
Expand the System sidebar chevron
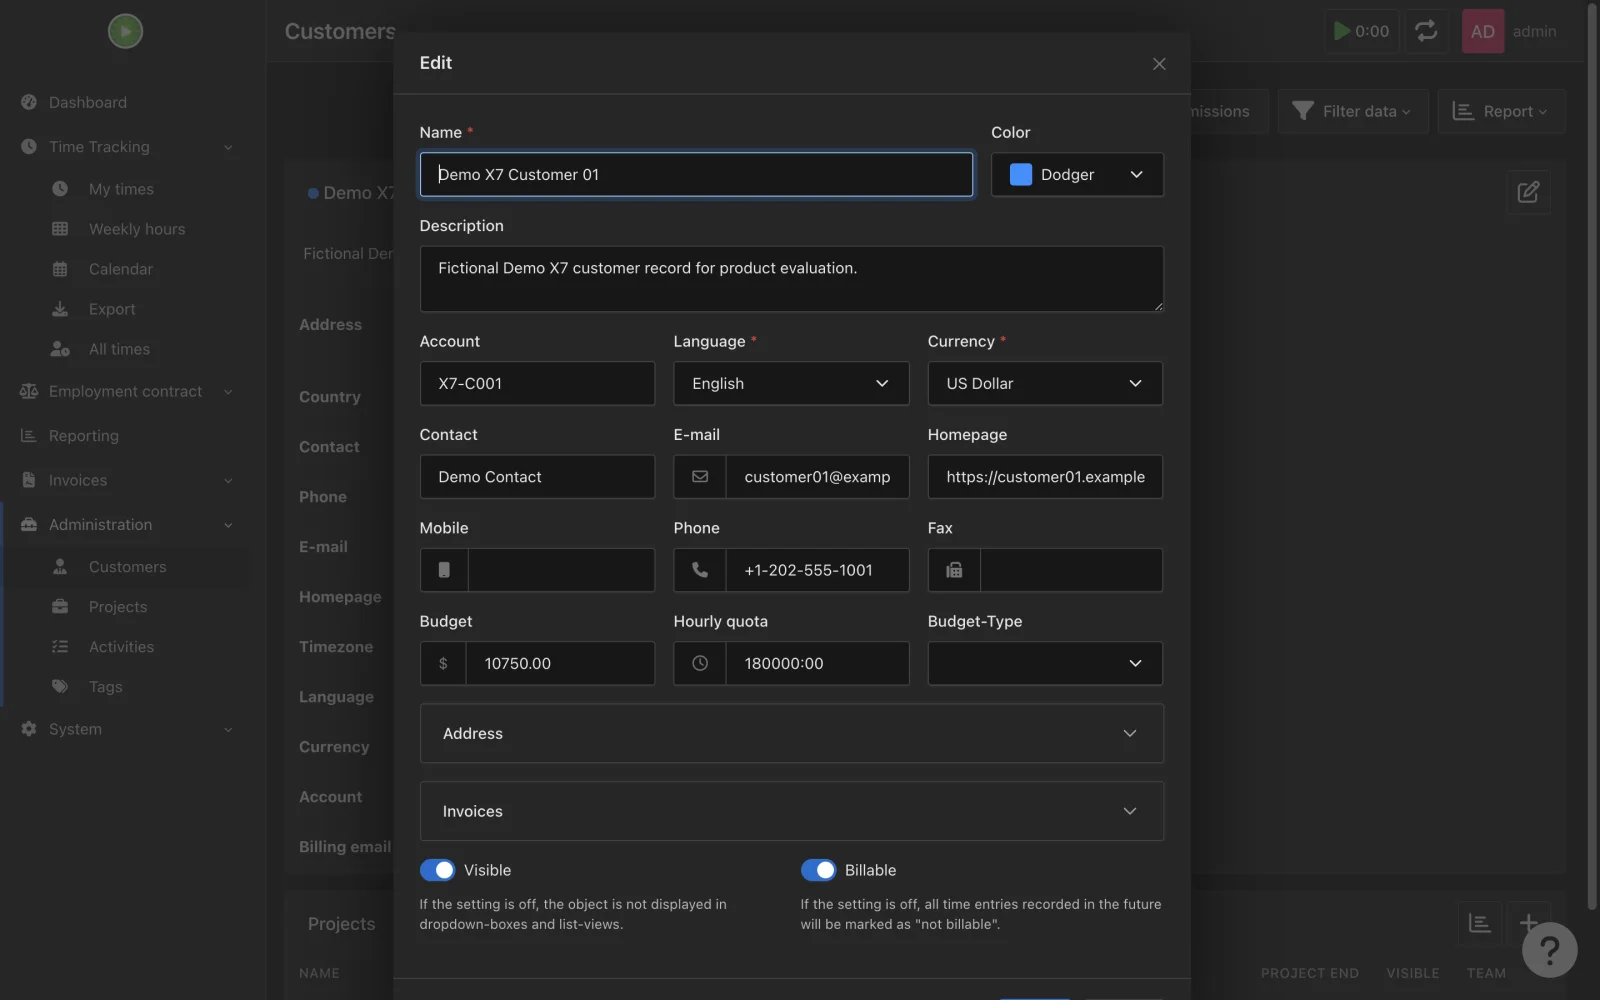(228, 729)
